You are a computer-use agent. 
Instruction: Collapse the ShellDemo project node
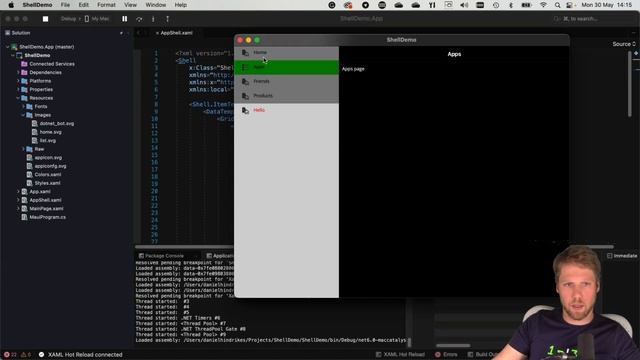click(x=13, y=56)
